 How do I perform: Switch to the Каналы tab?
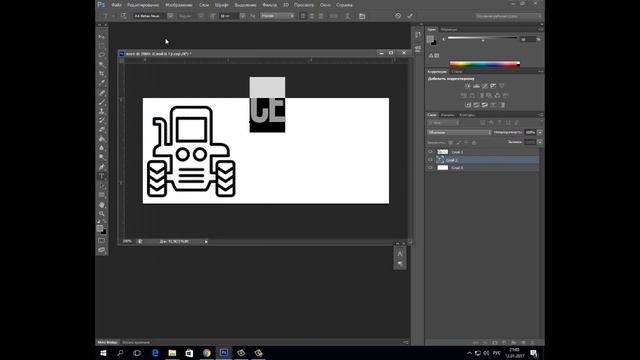click(x=447, y=115)
